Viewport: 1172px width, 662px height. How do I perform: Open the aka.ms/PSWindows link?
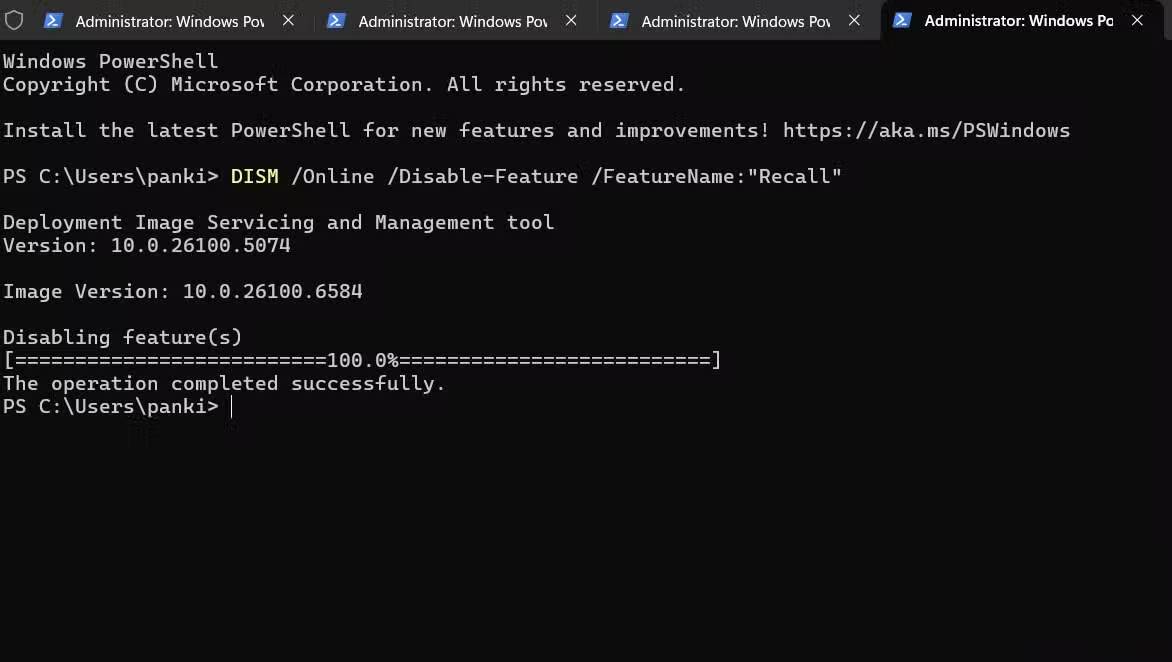[926, 130]
